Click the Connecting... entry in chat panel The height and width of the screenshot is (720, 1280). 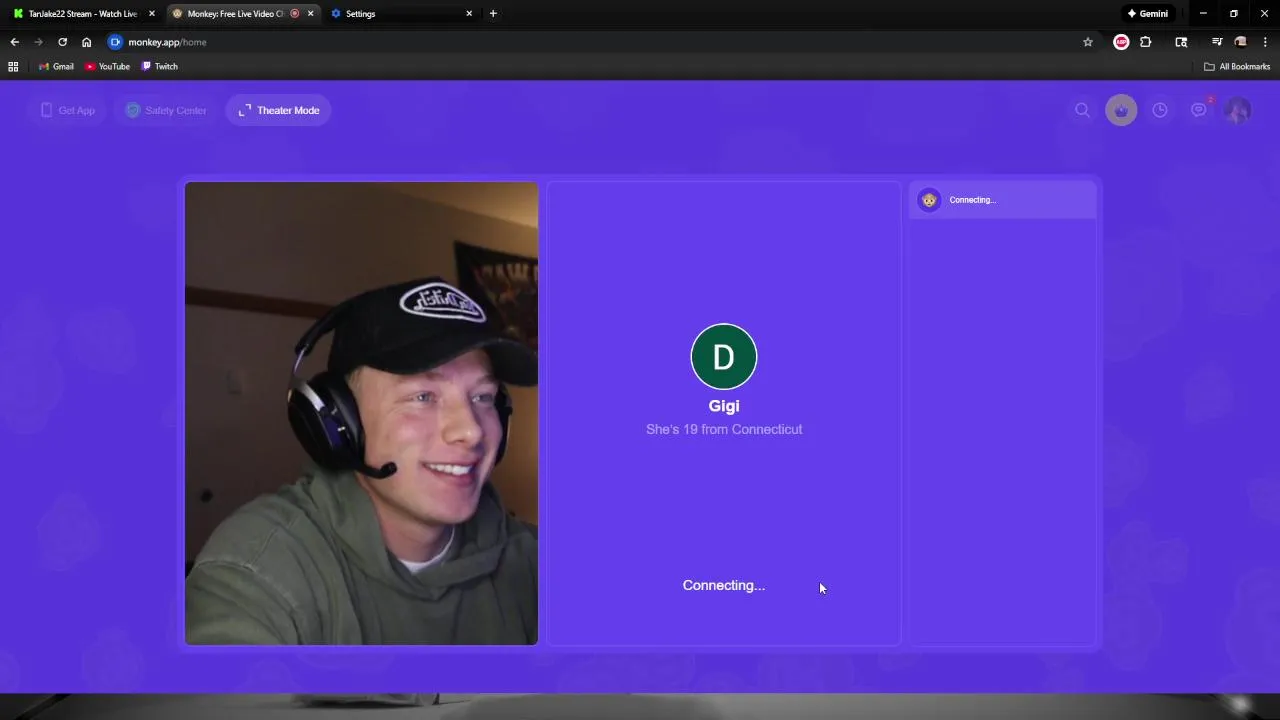click(x=1002, y=200)
